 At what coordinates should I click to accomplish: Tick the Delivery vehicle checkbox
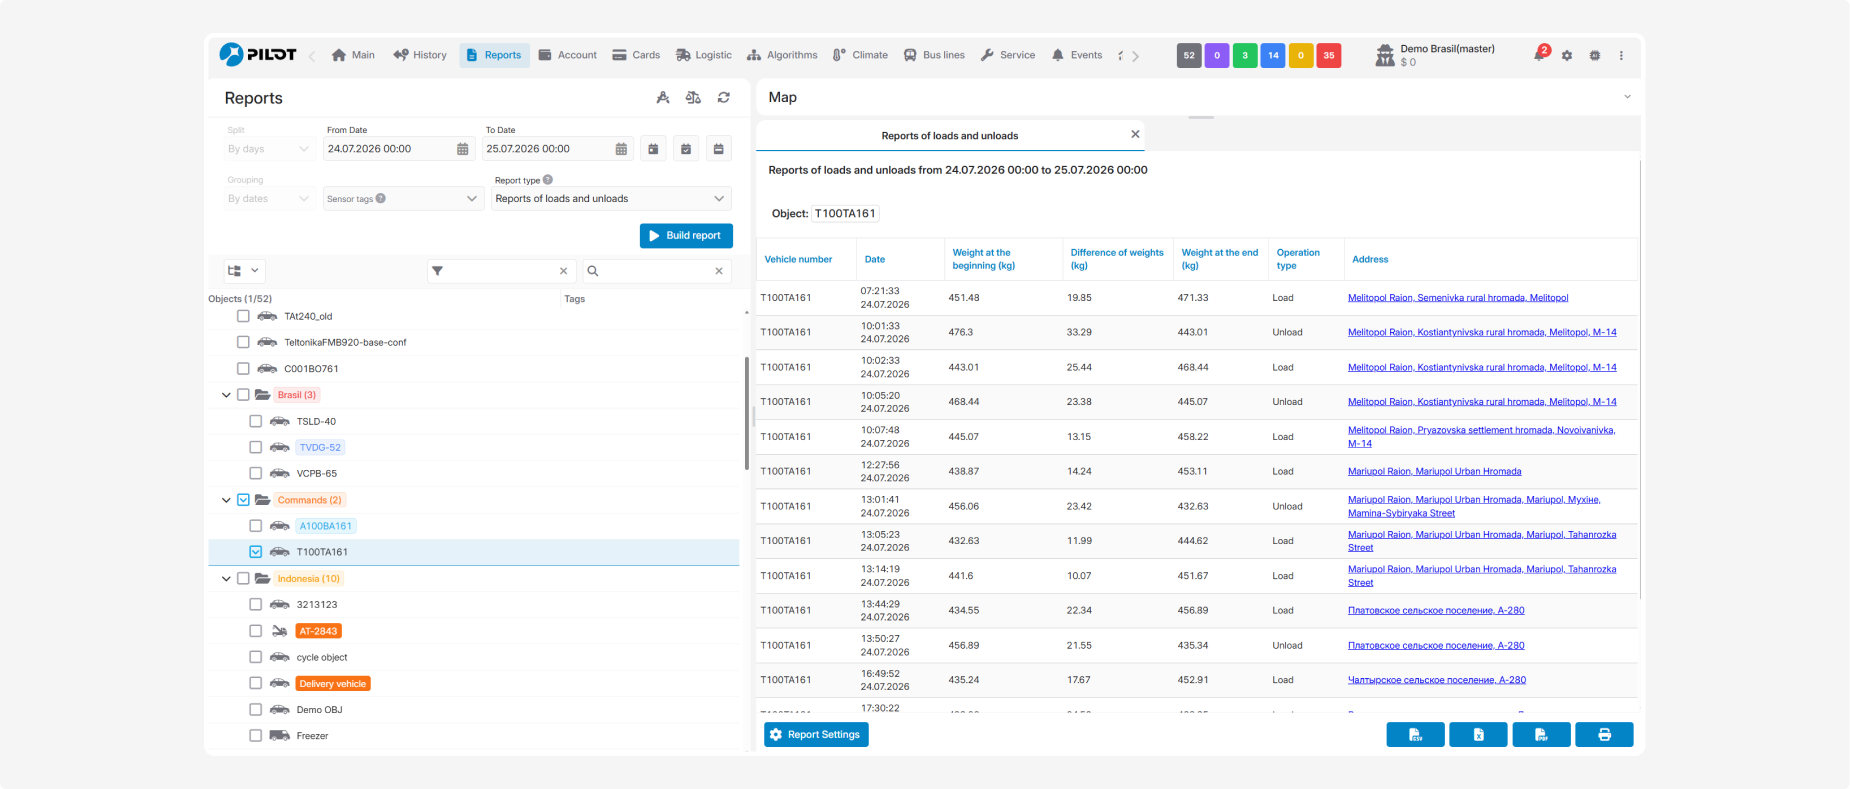255,684
